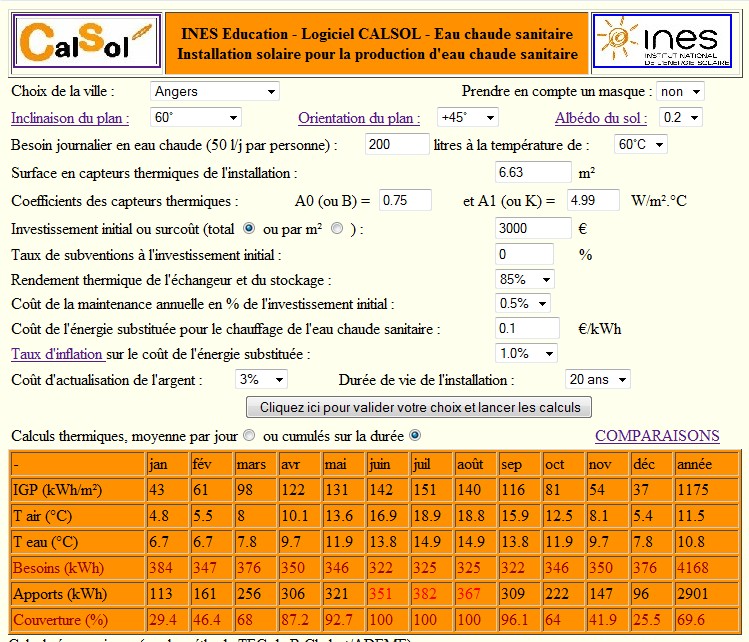Click the INES institute logo
749x642 pixels.
coord(662,41)
